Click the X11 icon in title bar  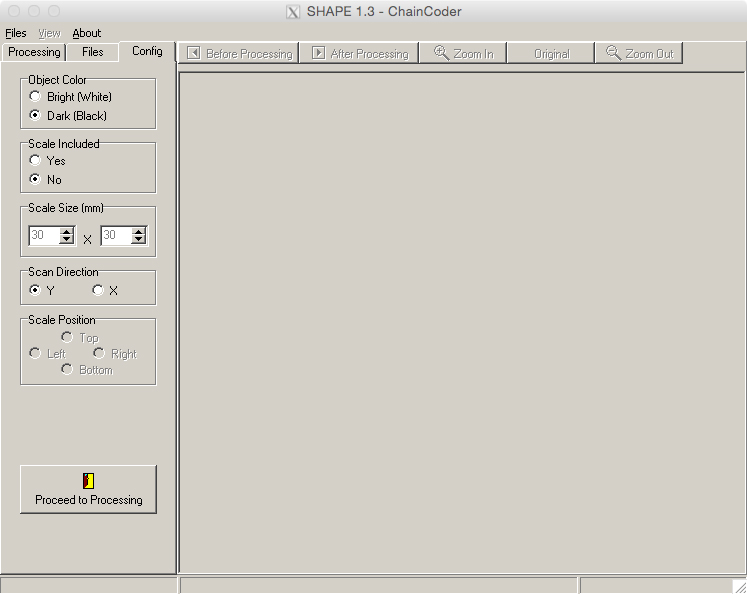[293, 11]
